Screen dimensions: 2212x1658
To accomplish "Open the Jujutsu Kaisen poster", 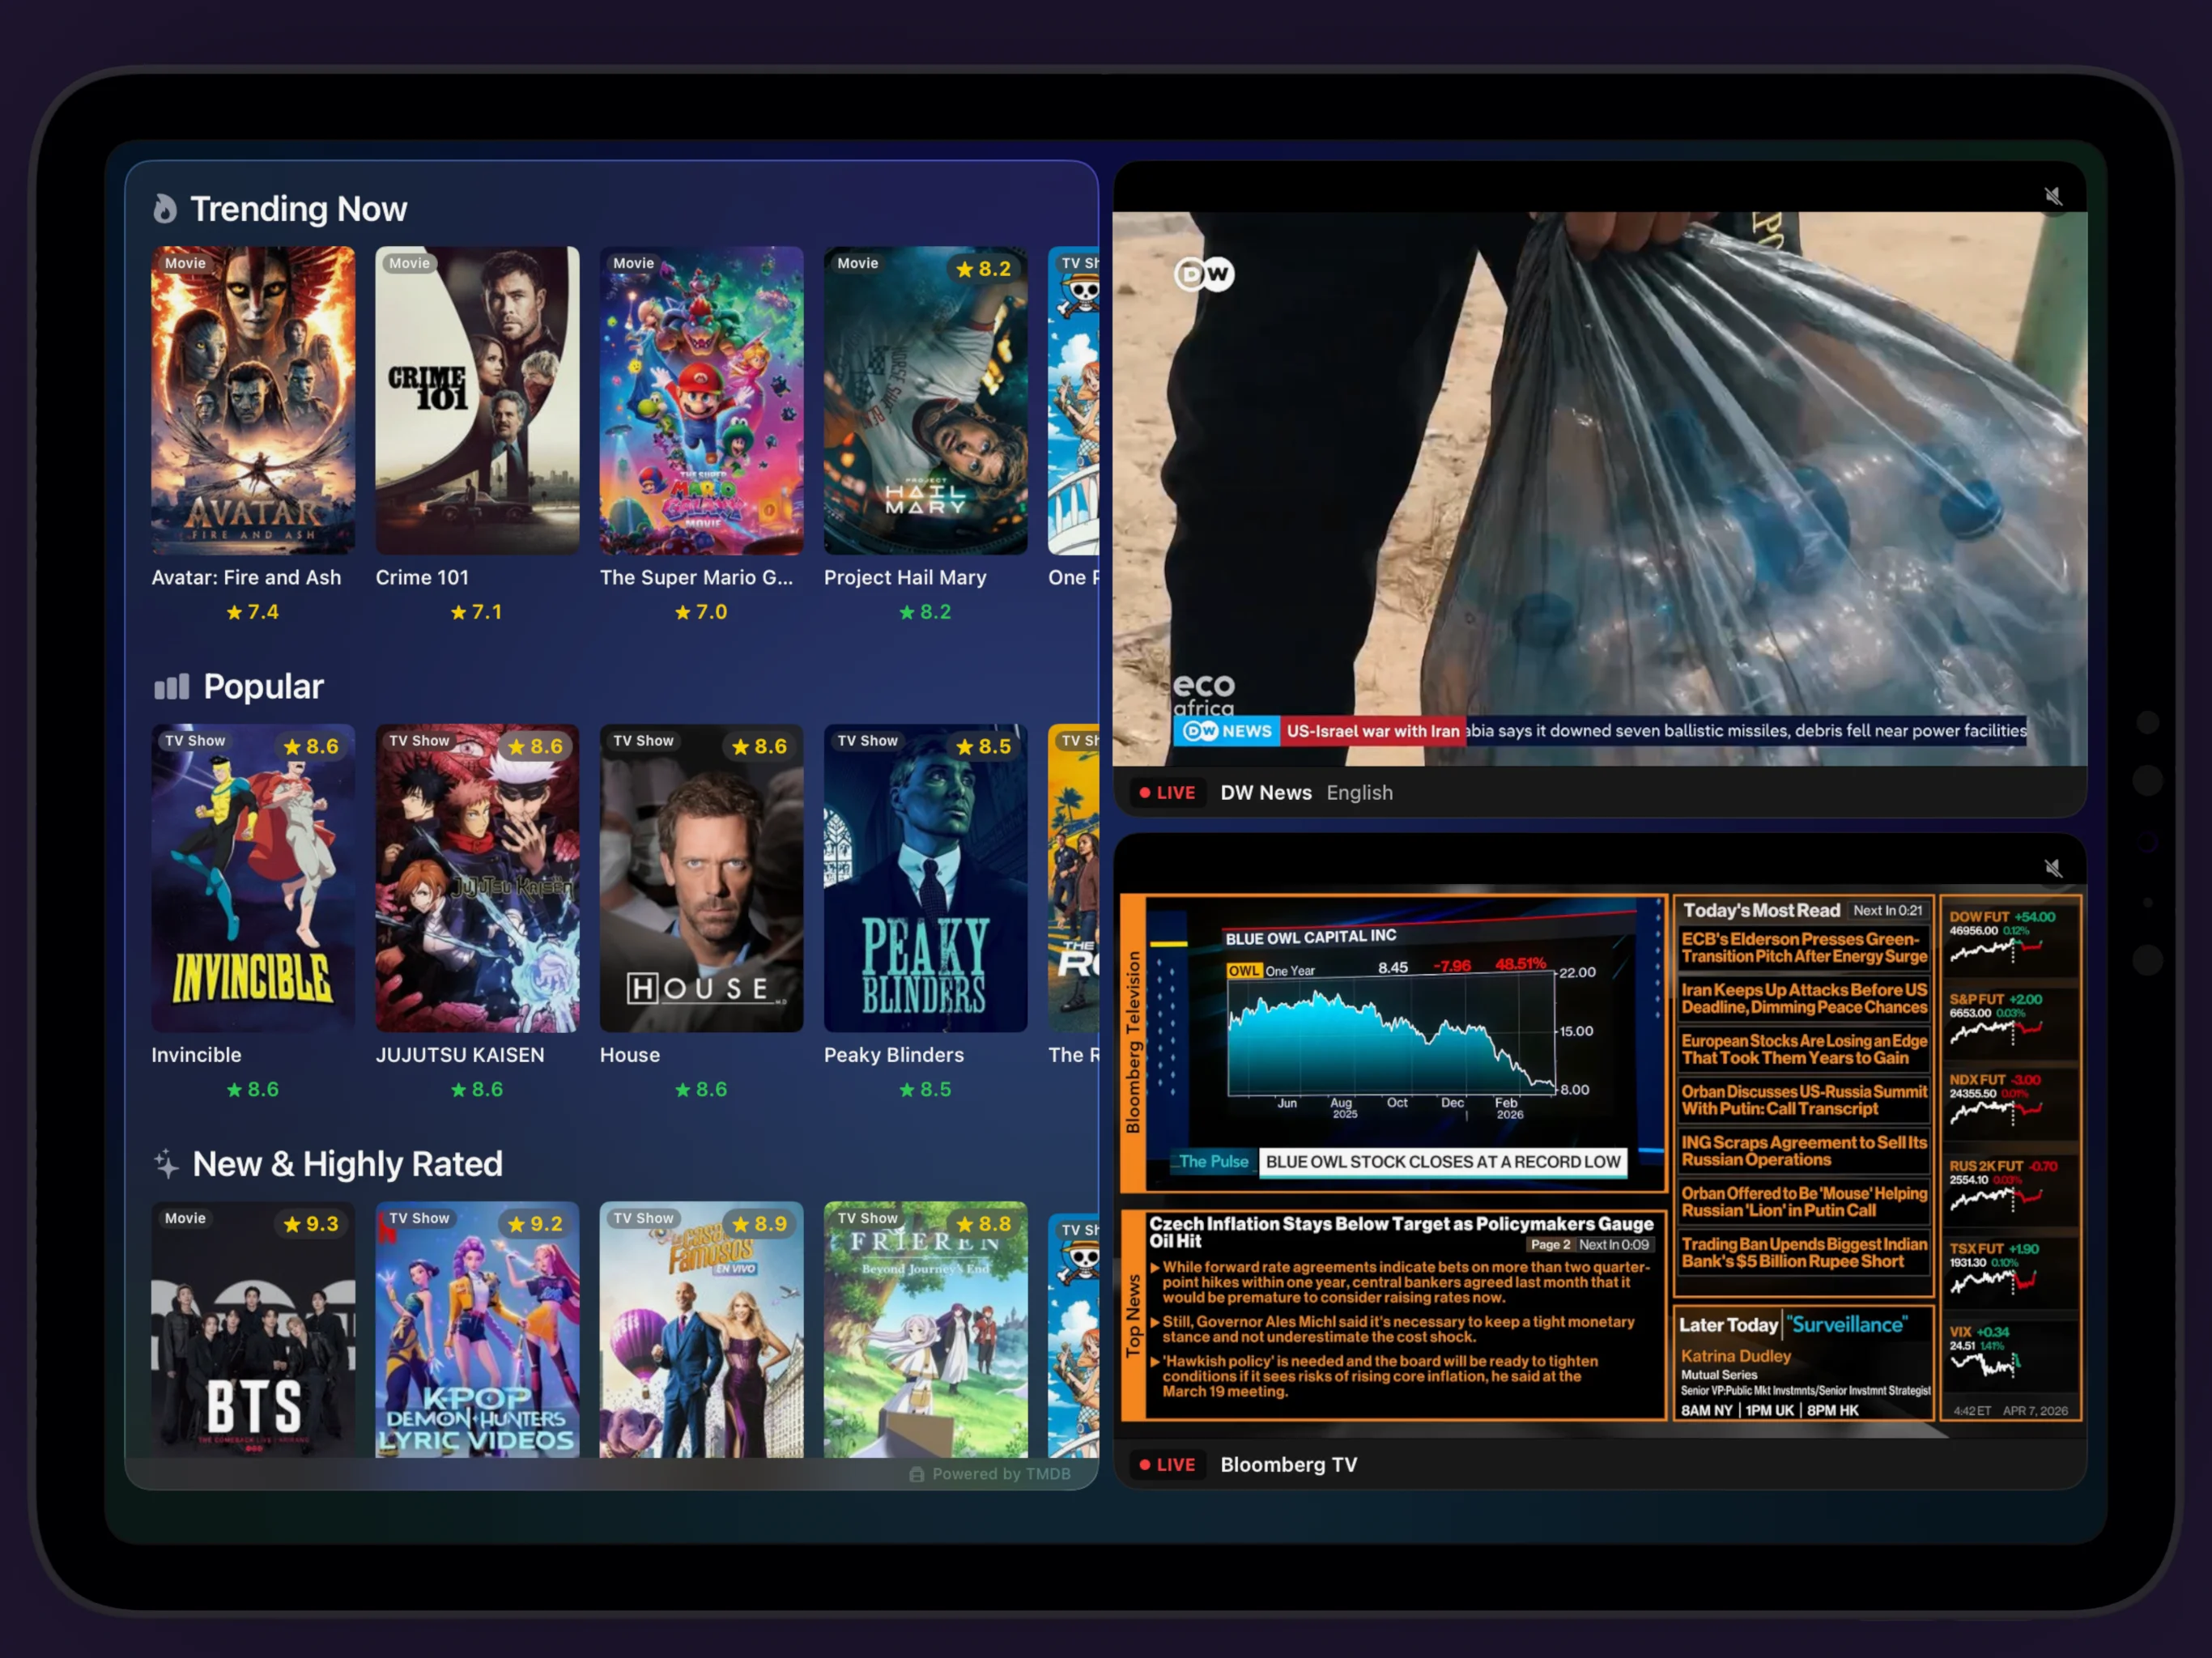I will (x=477, y=878).
